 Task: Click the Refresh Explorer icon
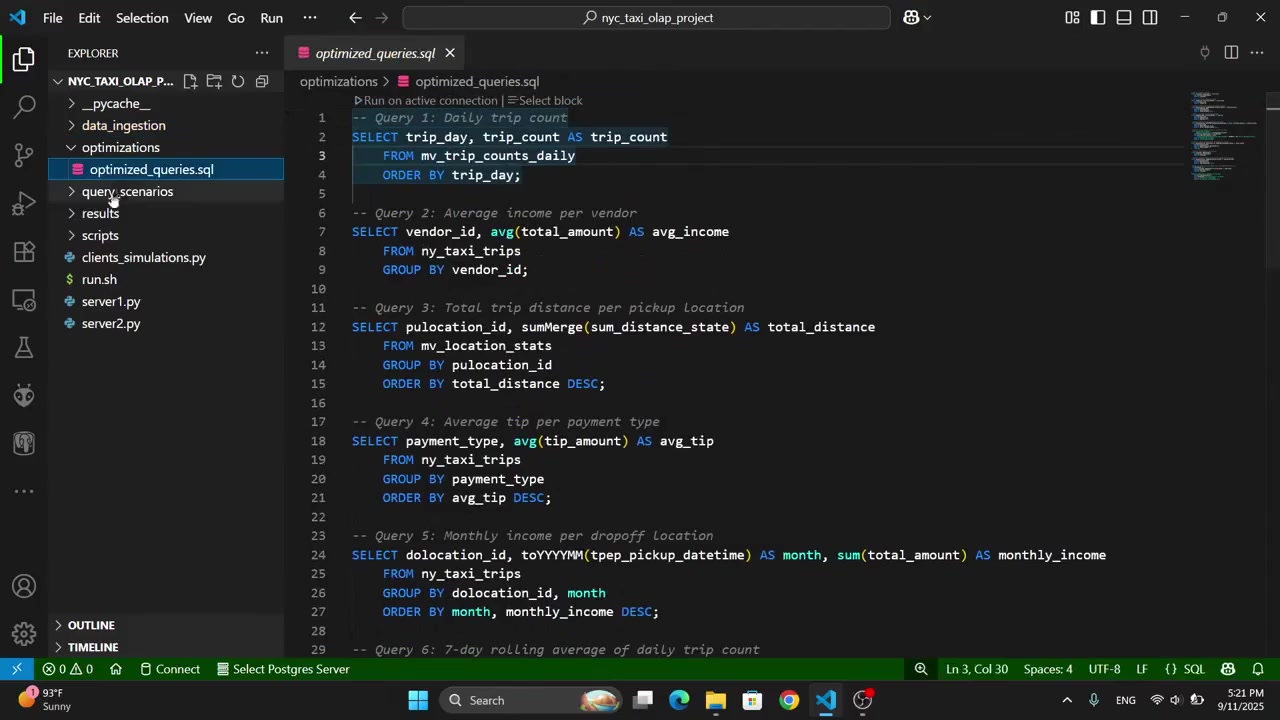(238, 81)
